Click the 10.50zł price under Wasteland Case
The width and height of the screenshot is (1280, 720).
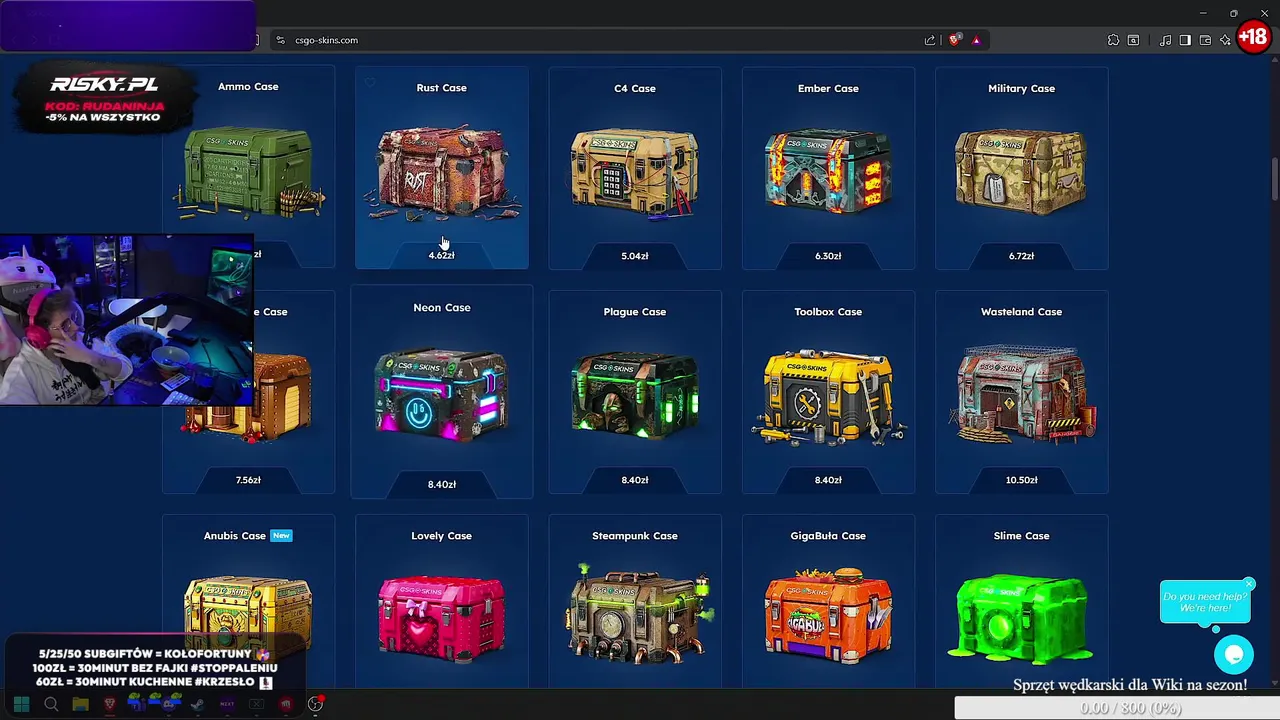pos(1021,480)
